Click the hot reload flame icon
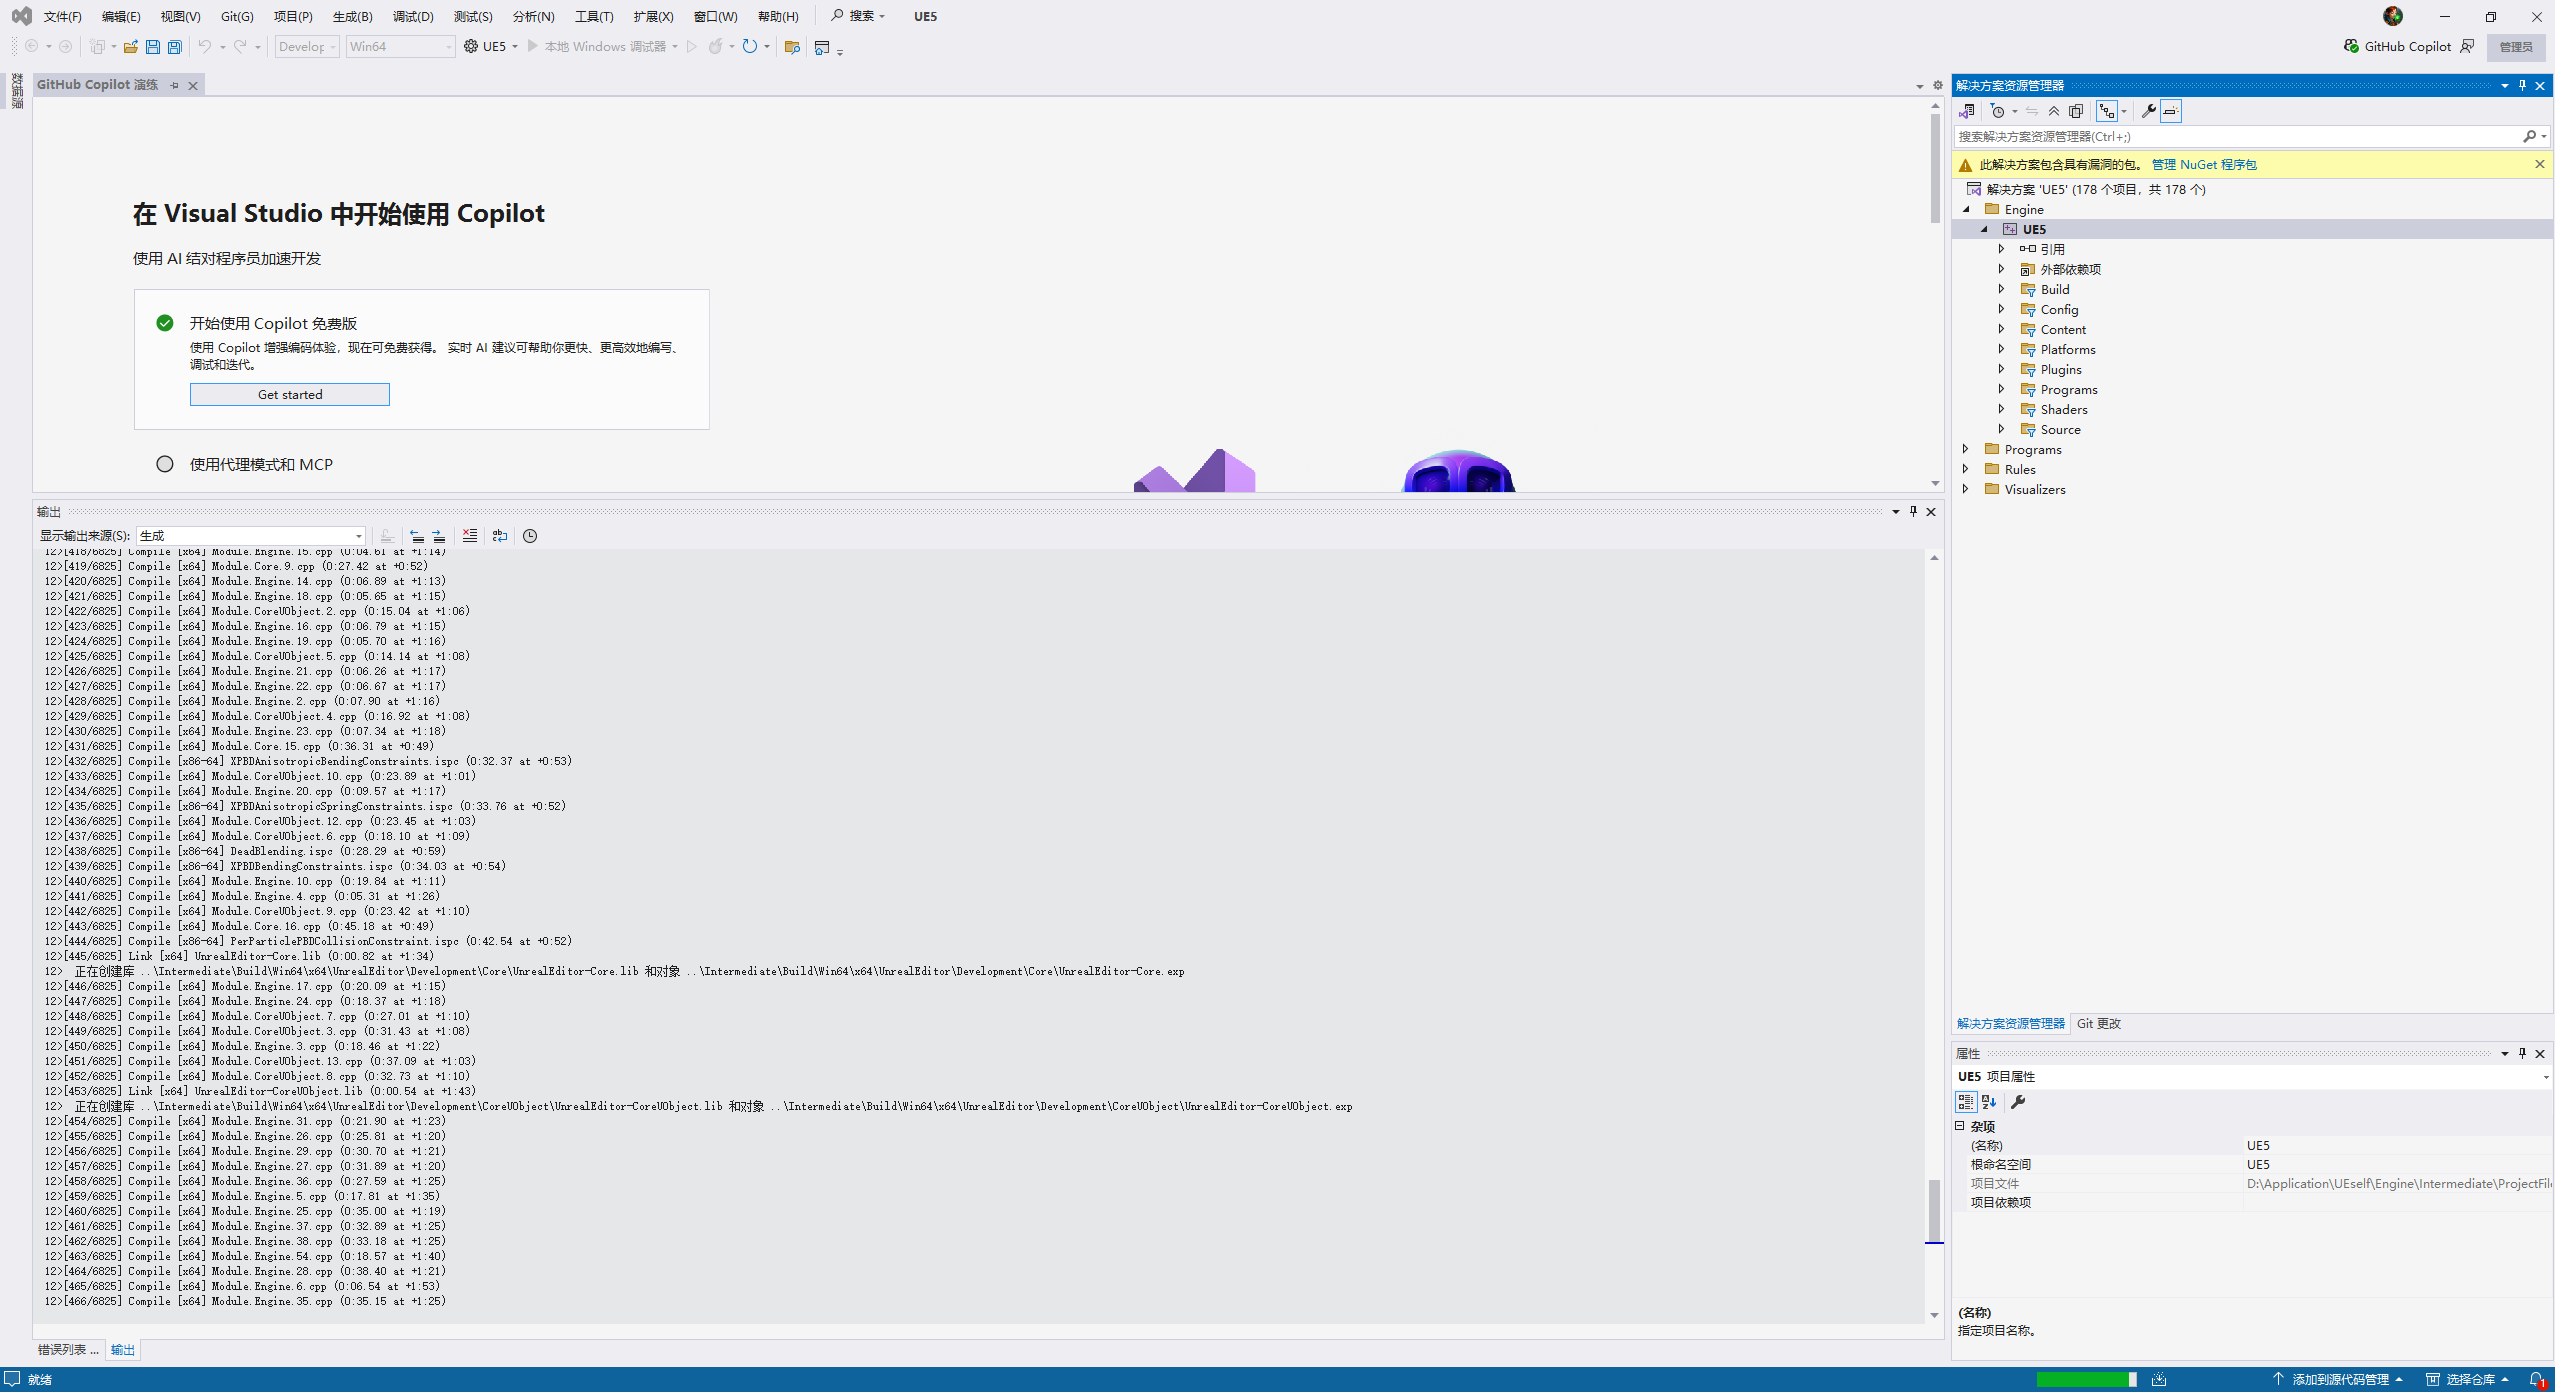The width and height of the screenshot is (2555, 1392). click(x=716, y=47)
